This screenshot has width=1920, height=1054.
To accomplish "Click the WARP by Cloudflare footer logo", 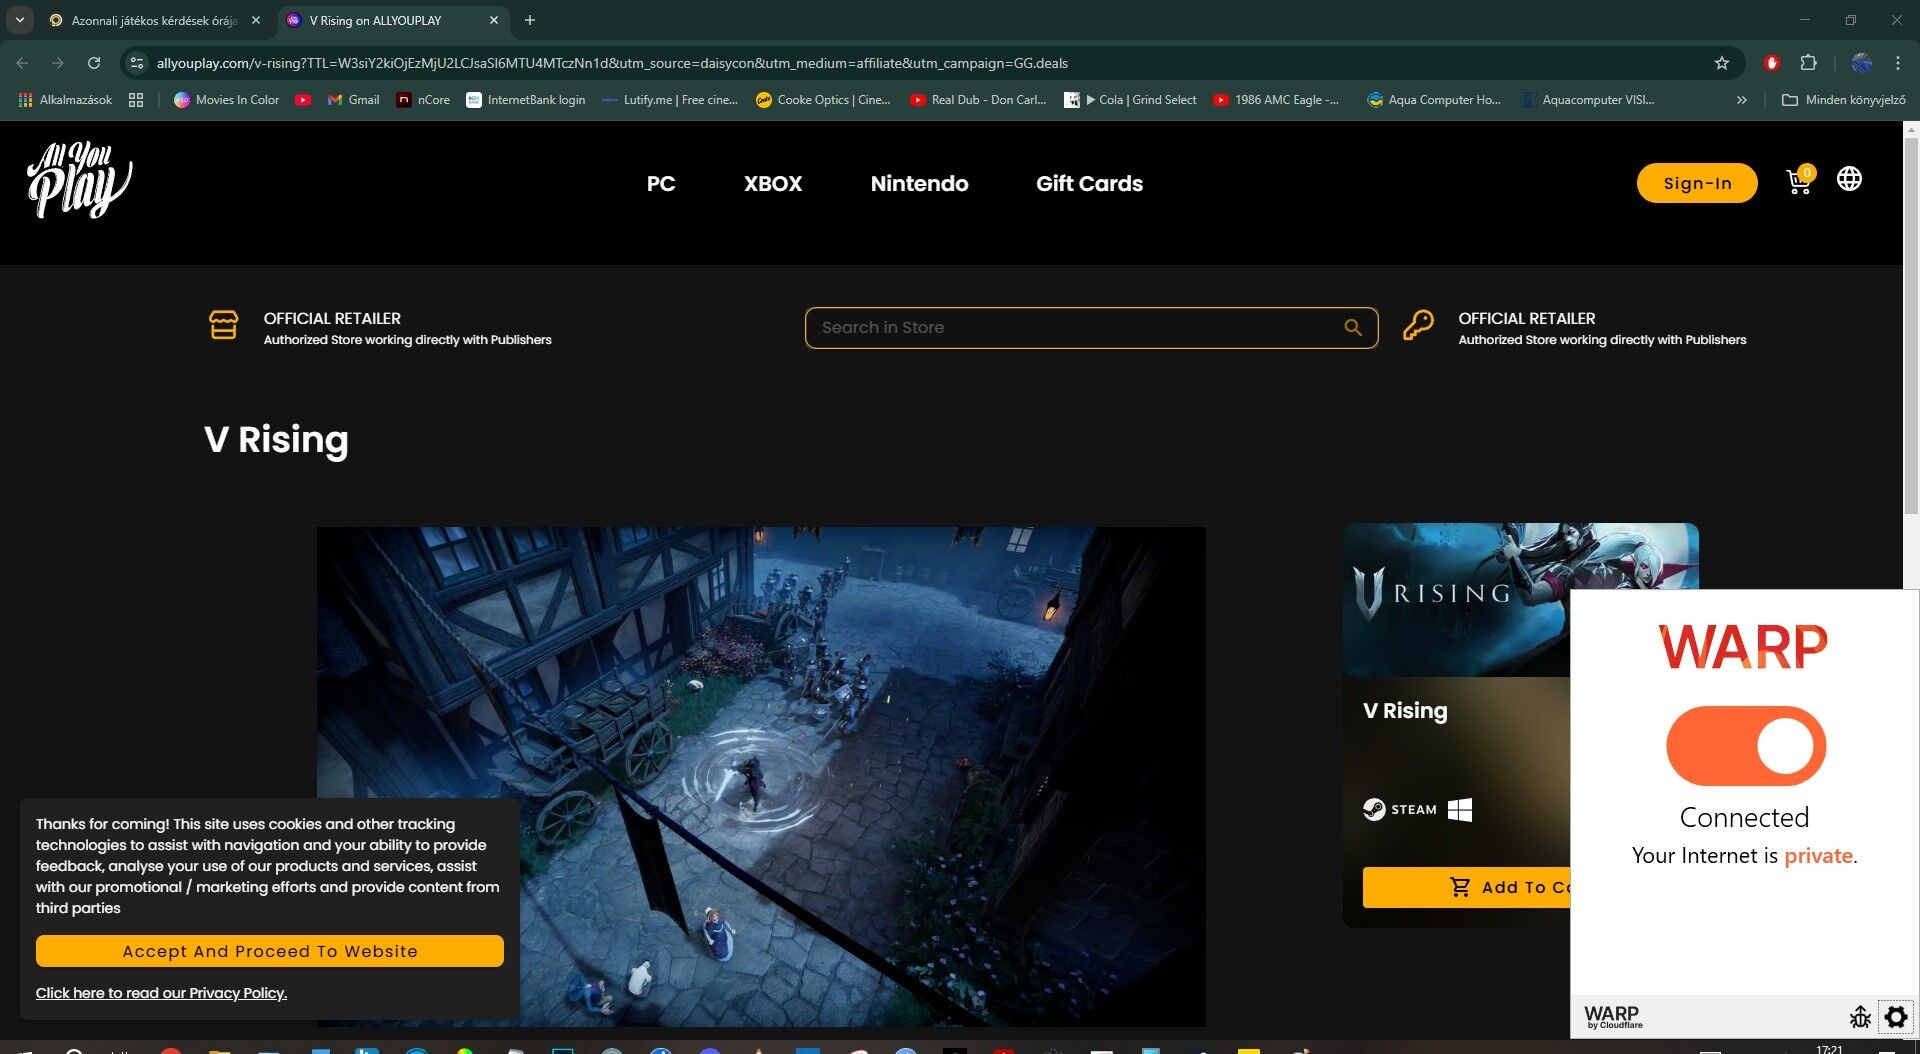I will [1612, 1017].
